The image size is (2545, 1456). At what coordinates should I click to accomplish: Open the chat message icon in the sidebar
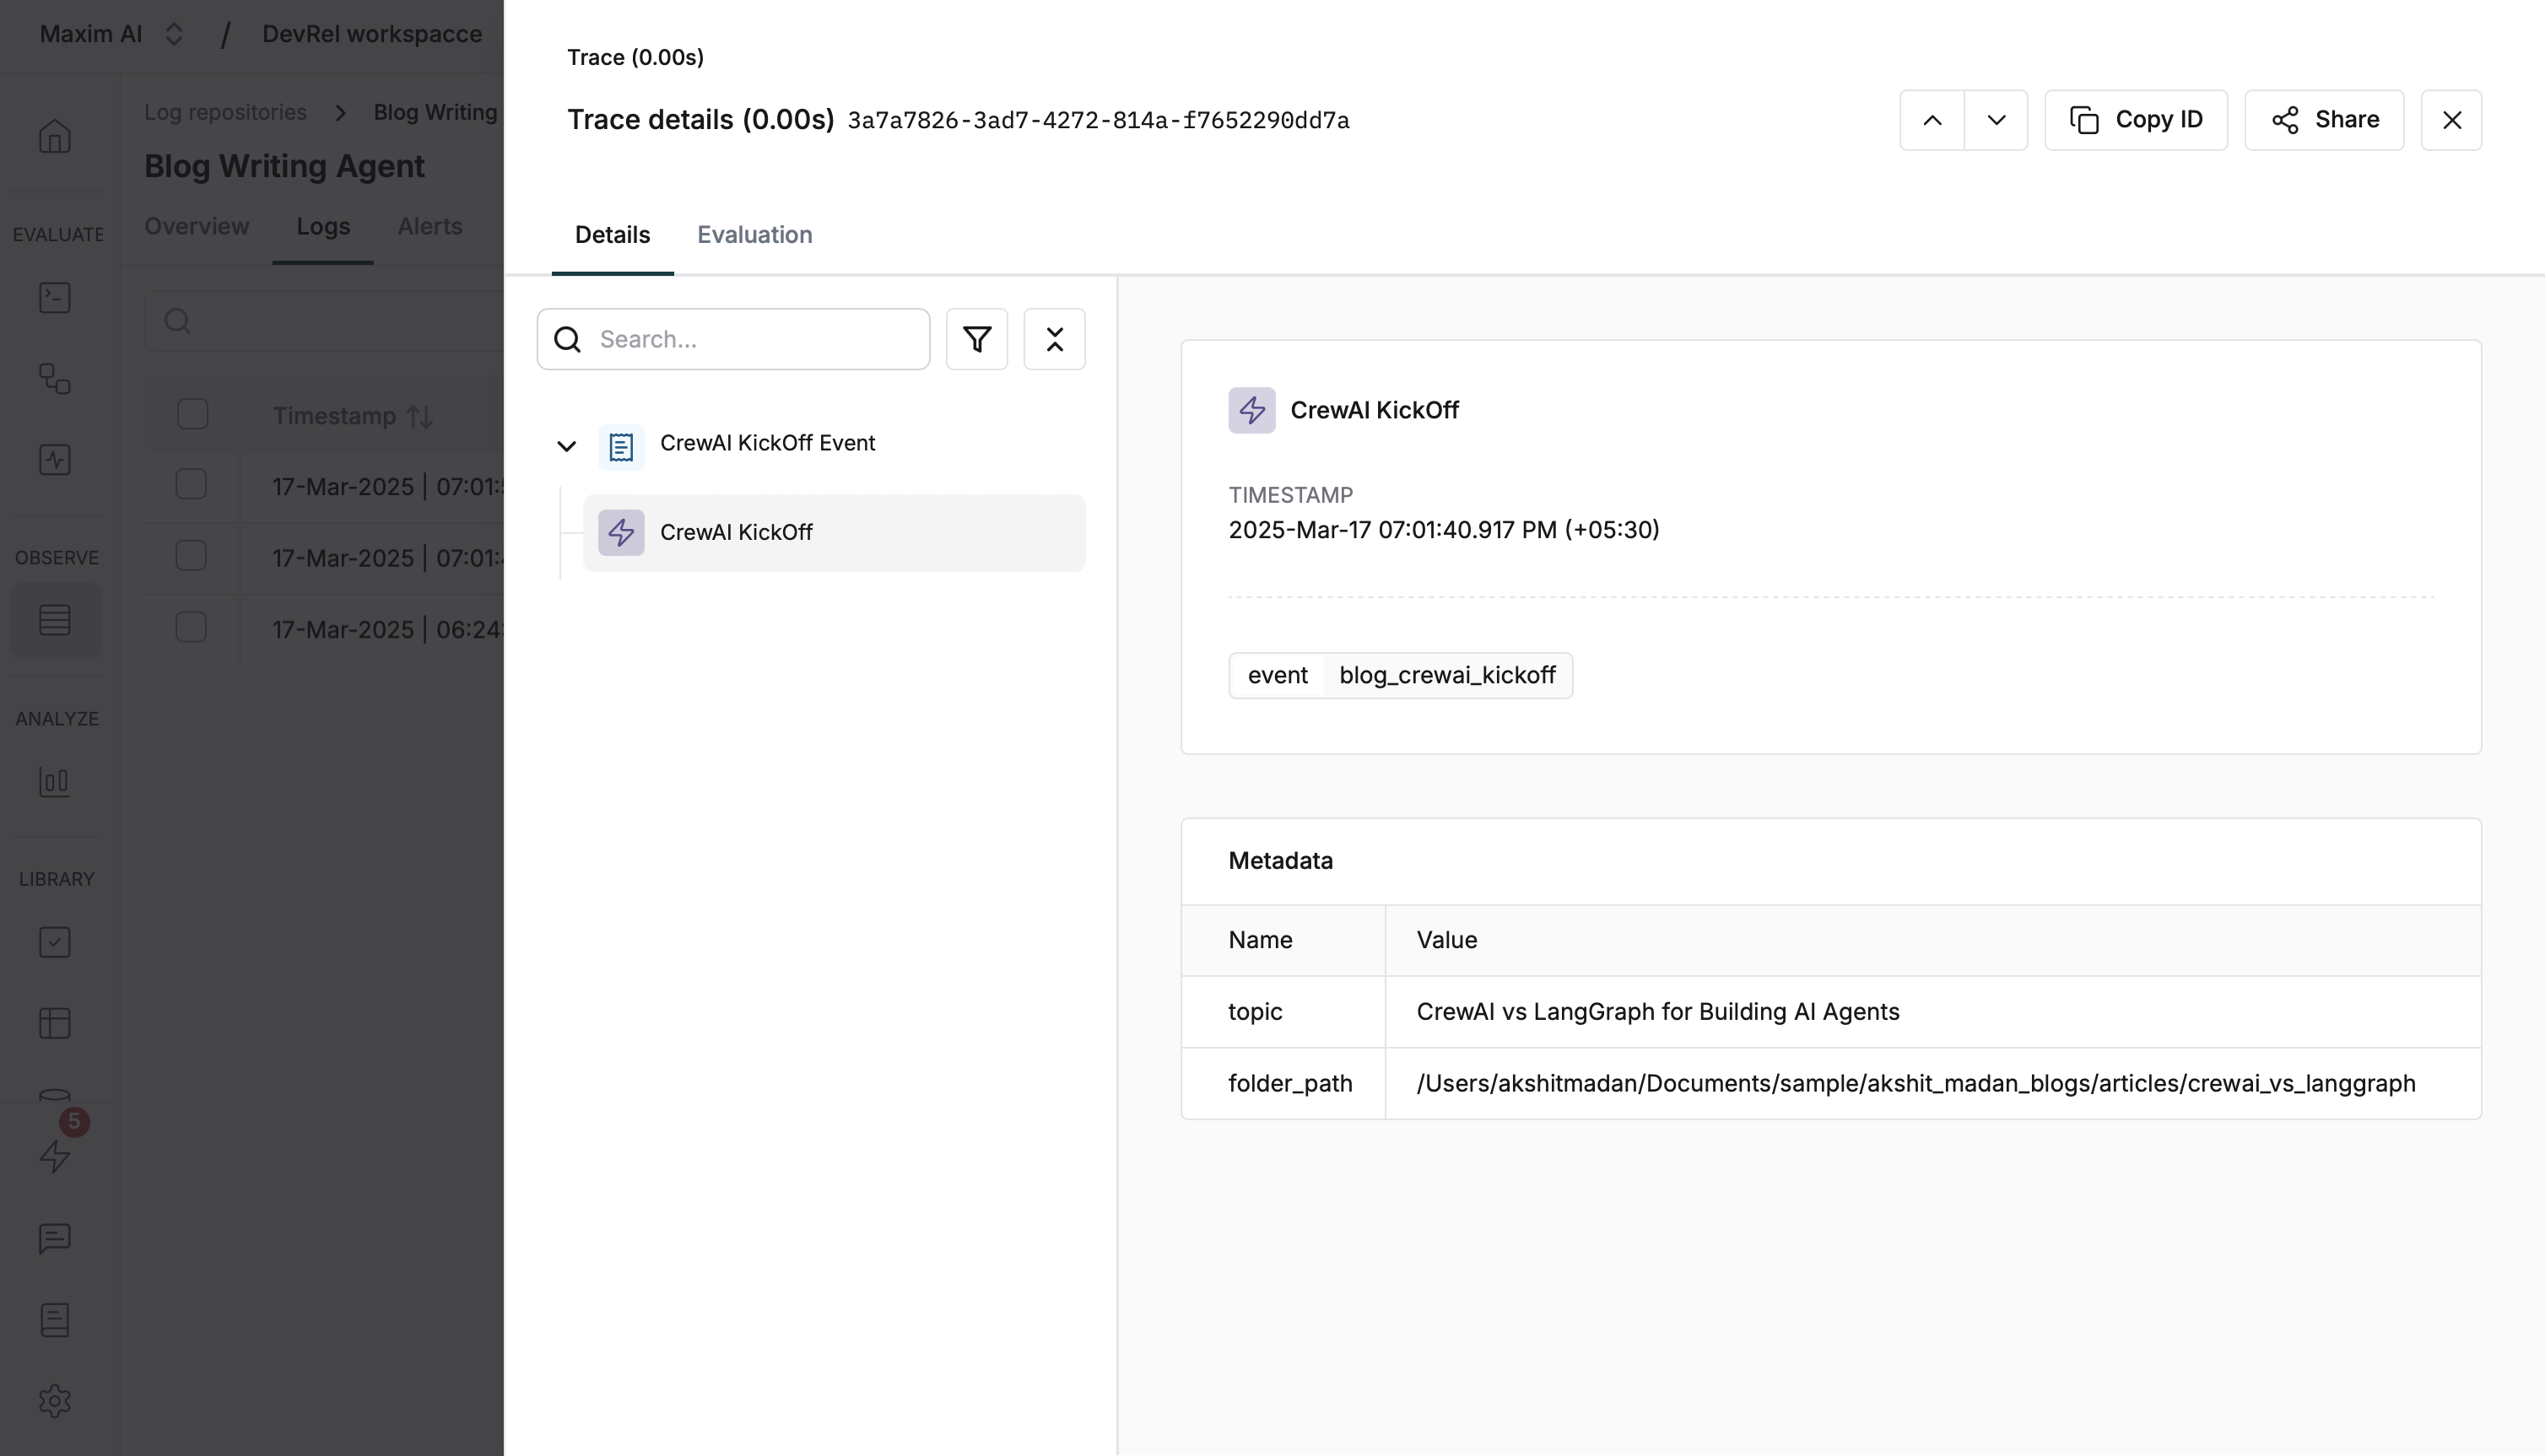55,1238
